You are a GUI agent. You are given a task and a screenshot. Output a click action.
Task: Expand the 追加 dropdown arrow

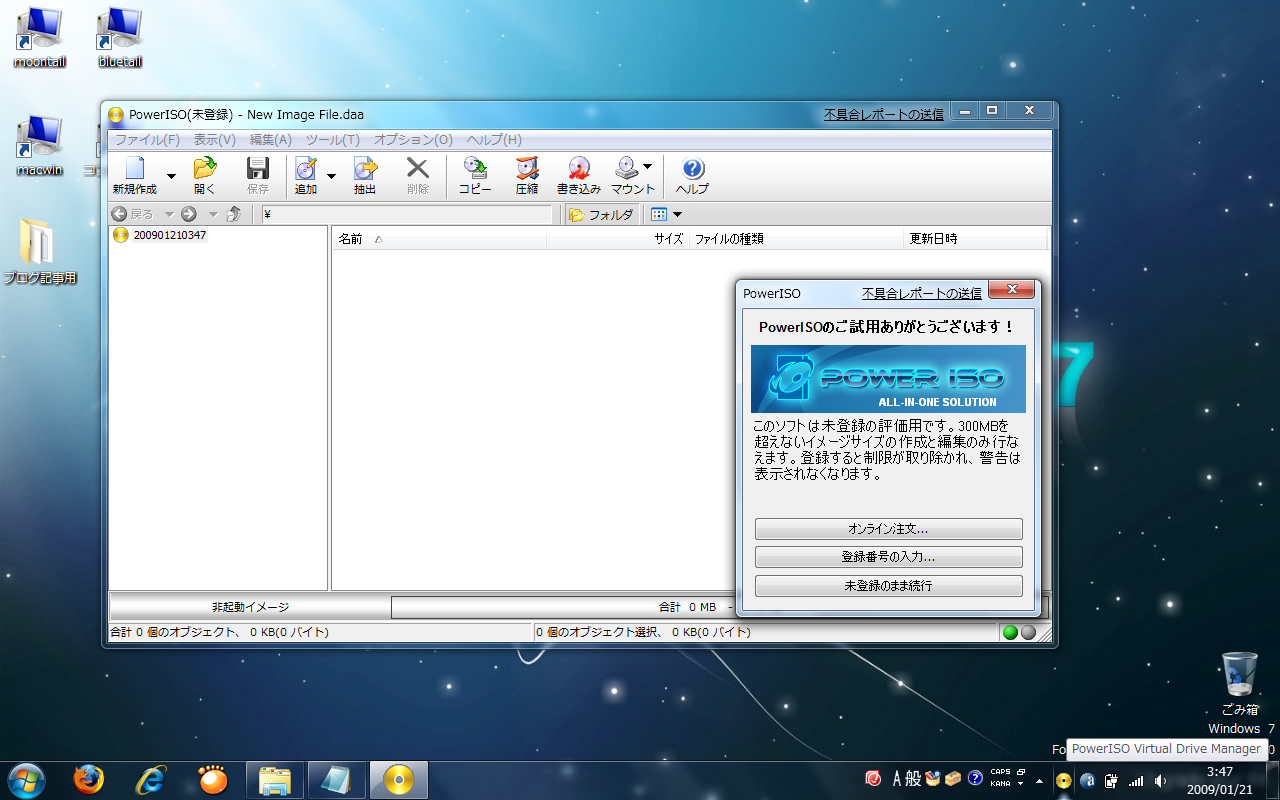click(331, 176)
